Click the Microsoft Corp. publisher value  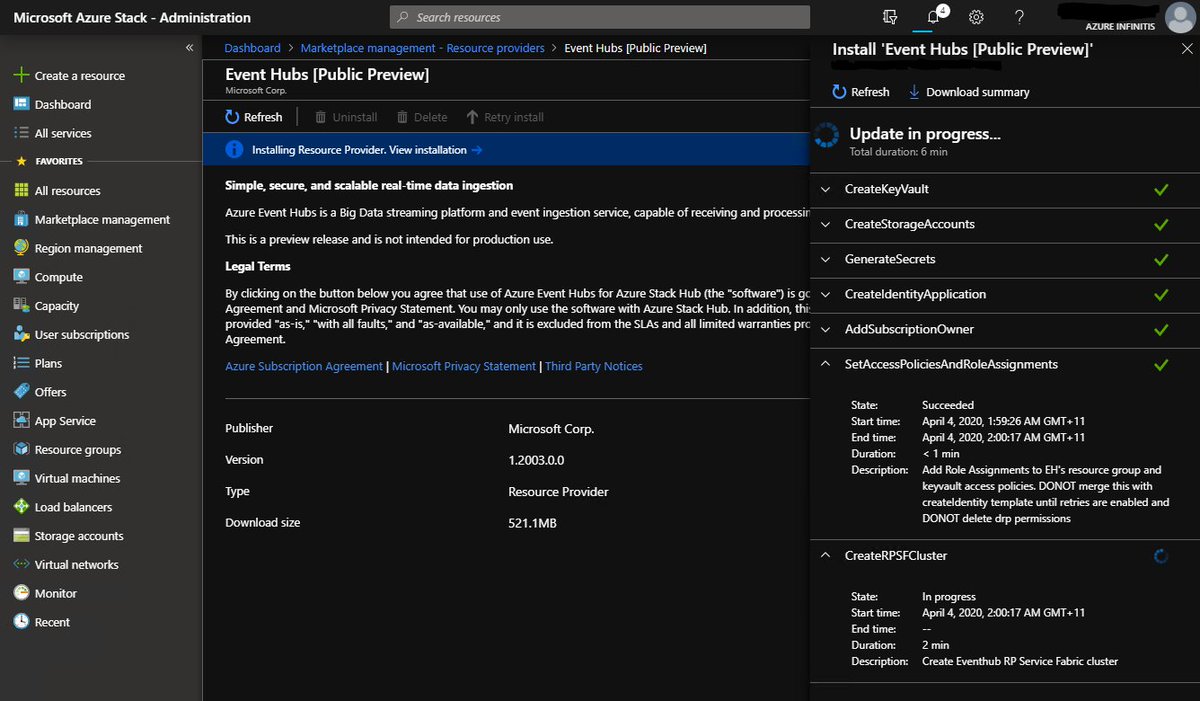click(x=551, y=428)
